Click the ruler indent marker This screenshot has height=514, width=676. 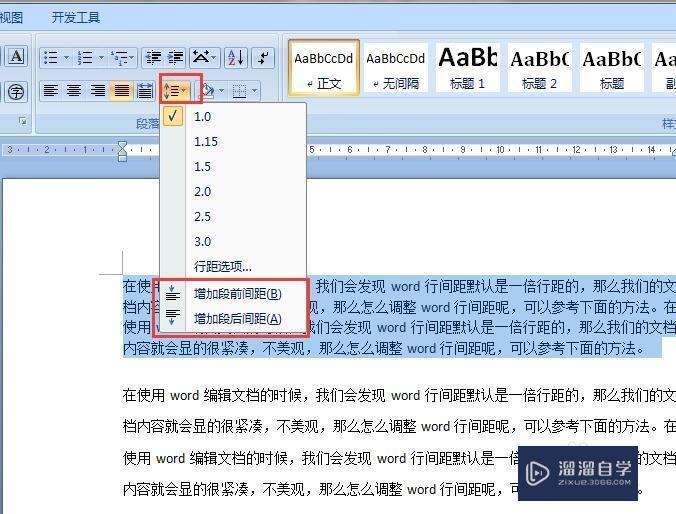pos(122,151)
